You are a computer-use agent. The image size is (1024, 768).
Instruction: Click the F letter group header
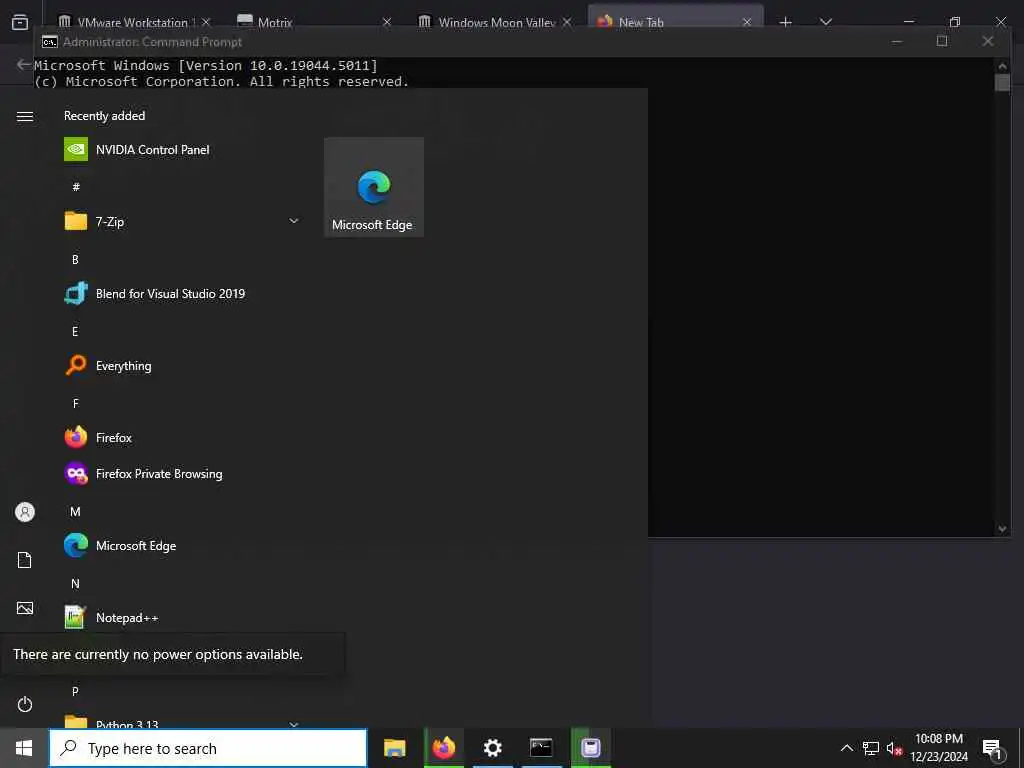point(75,403)
